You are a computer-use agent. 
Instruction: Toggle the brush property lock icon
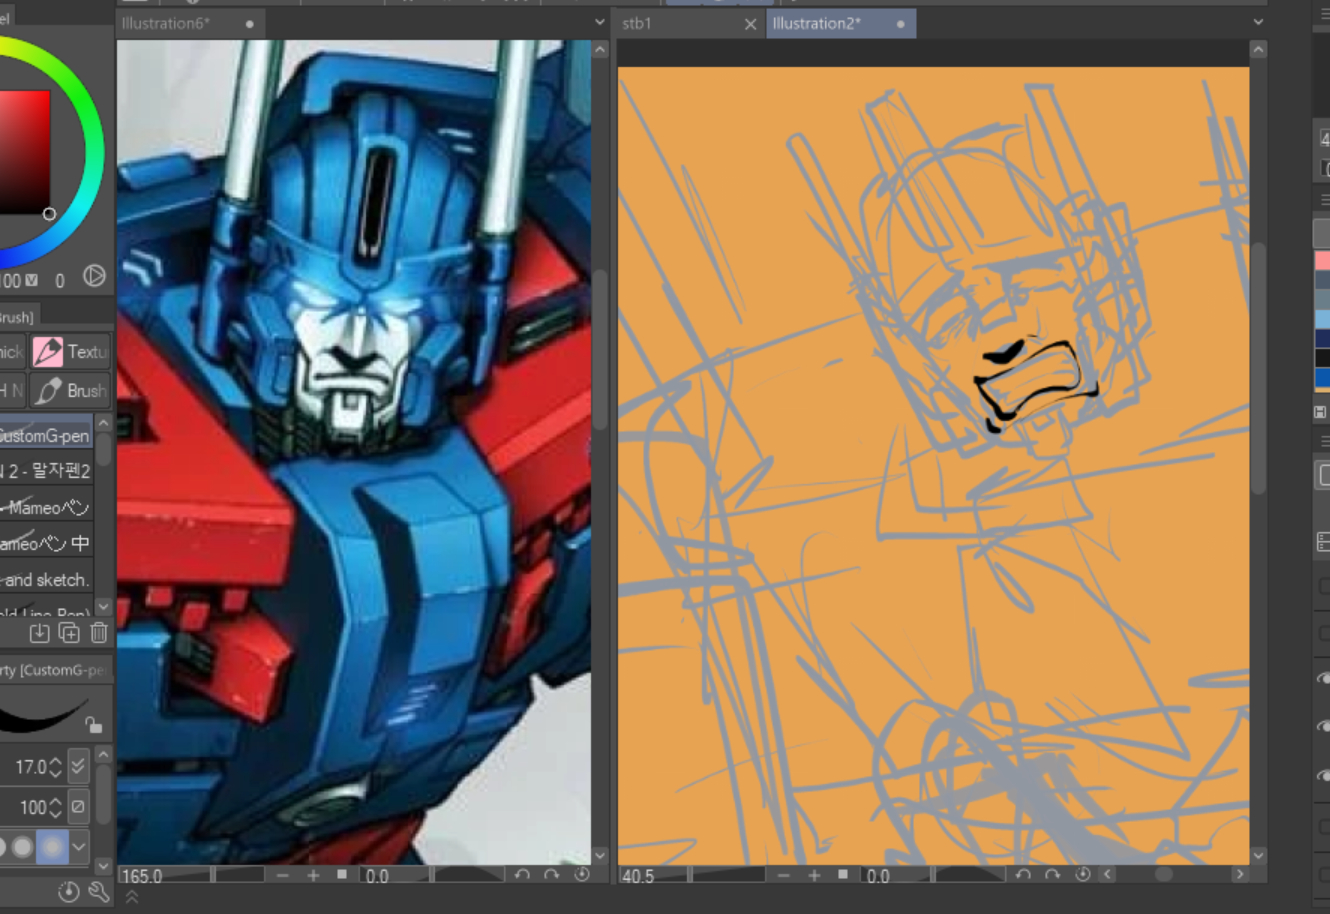[x=93, y=724]
